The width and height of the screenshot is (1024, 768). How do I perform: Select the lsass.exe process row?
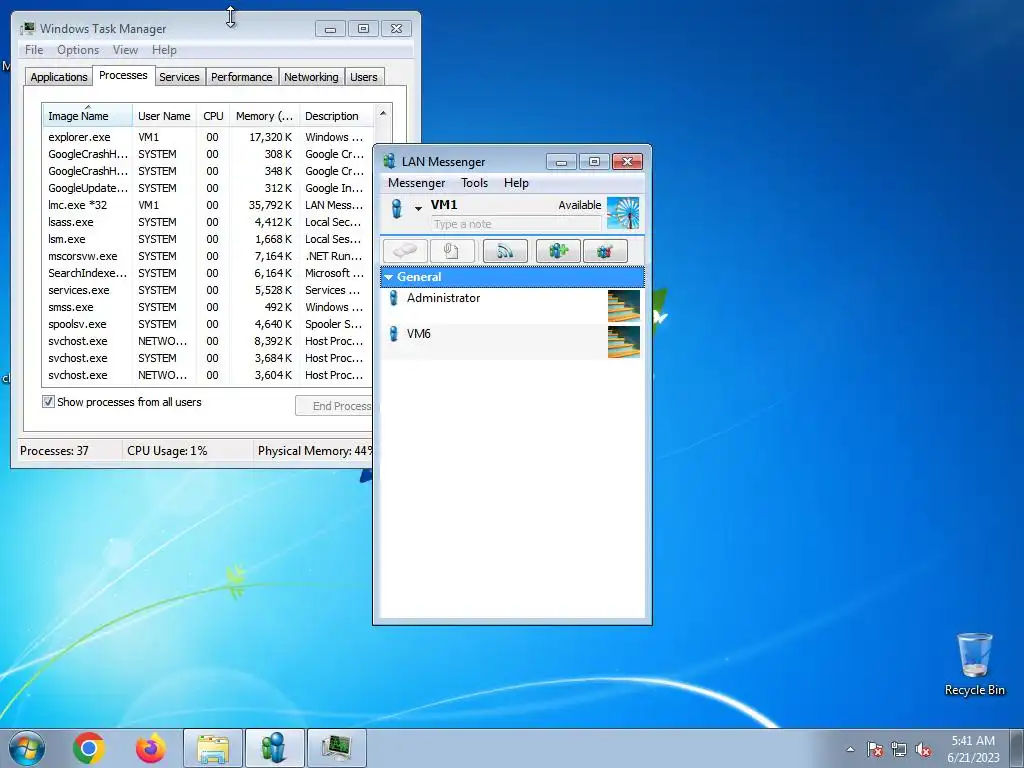[208, 222]
